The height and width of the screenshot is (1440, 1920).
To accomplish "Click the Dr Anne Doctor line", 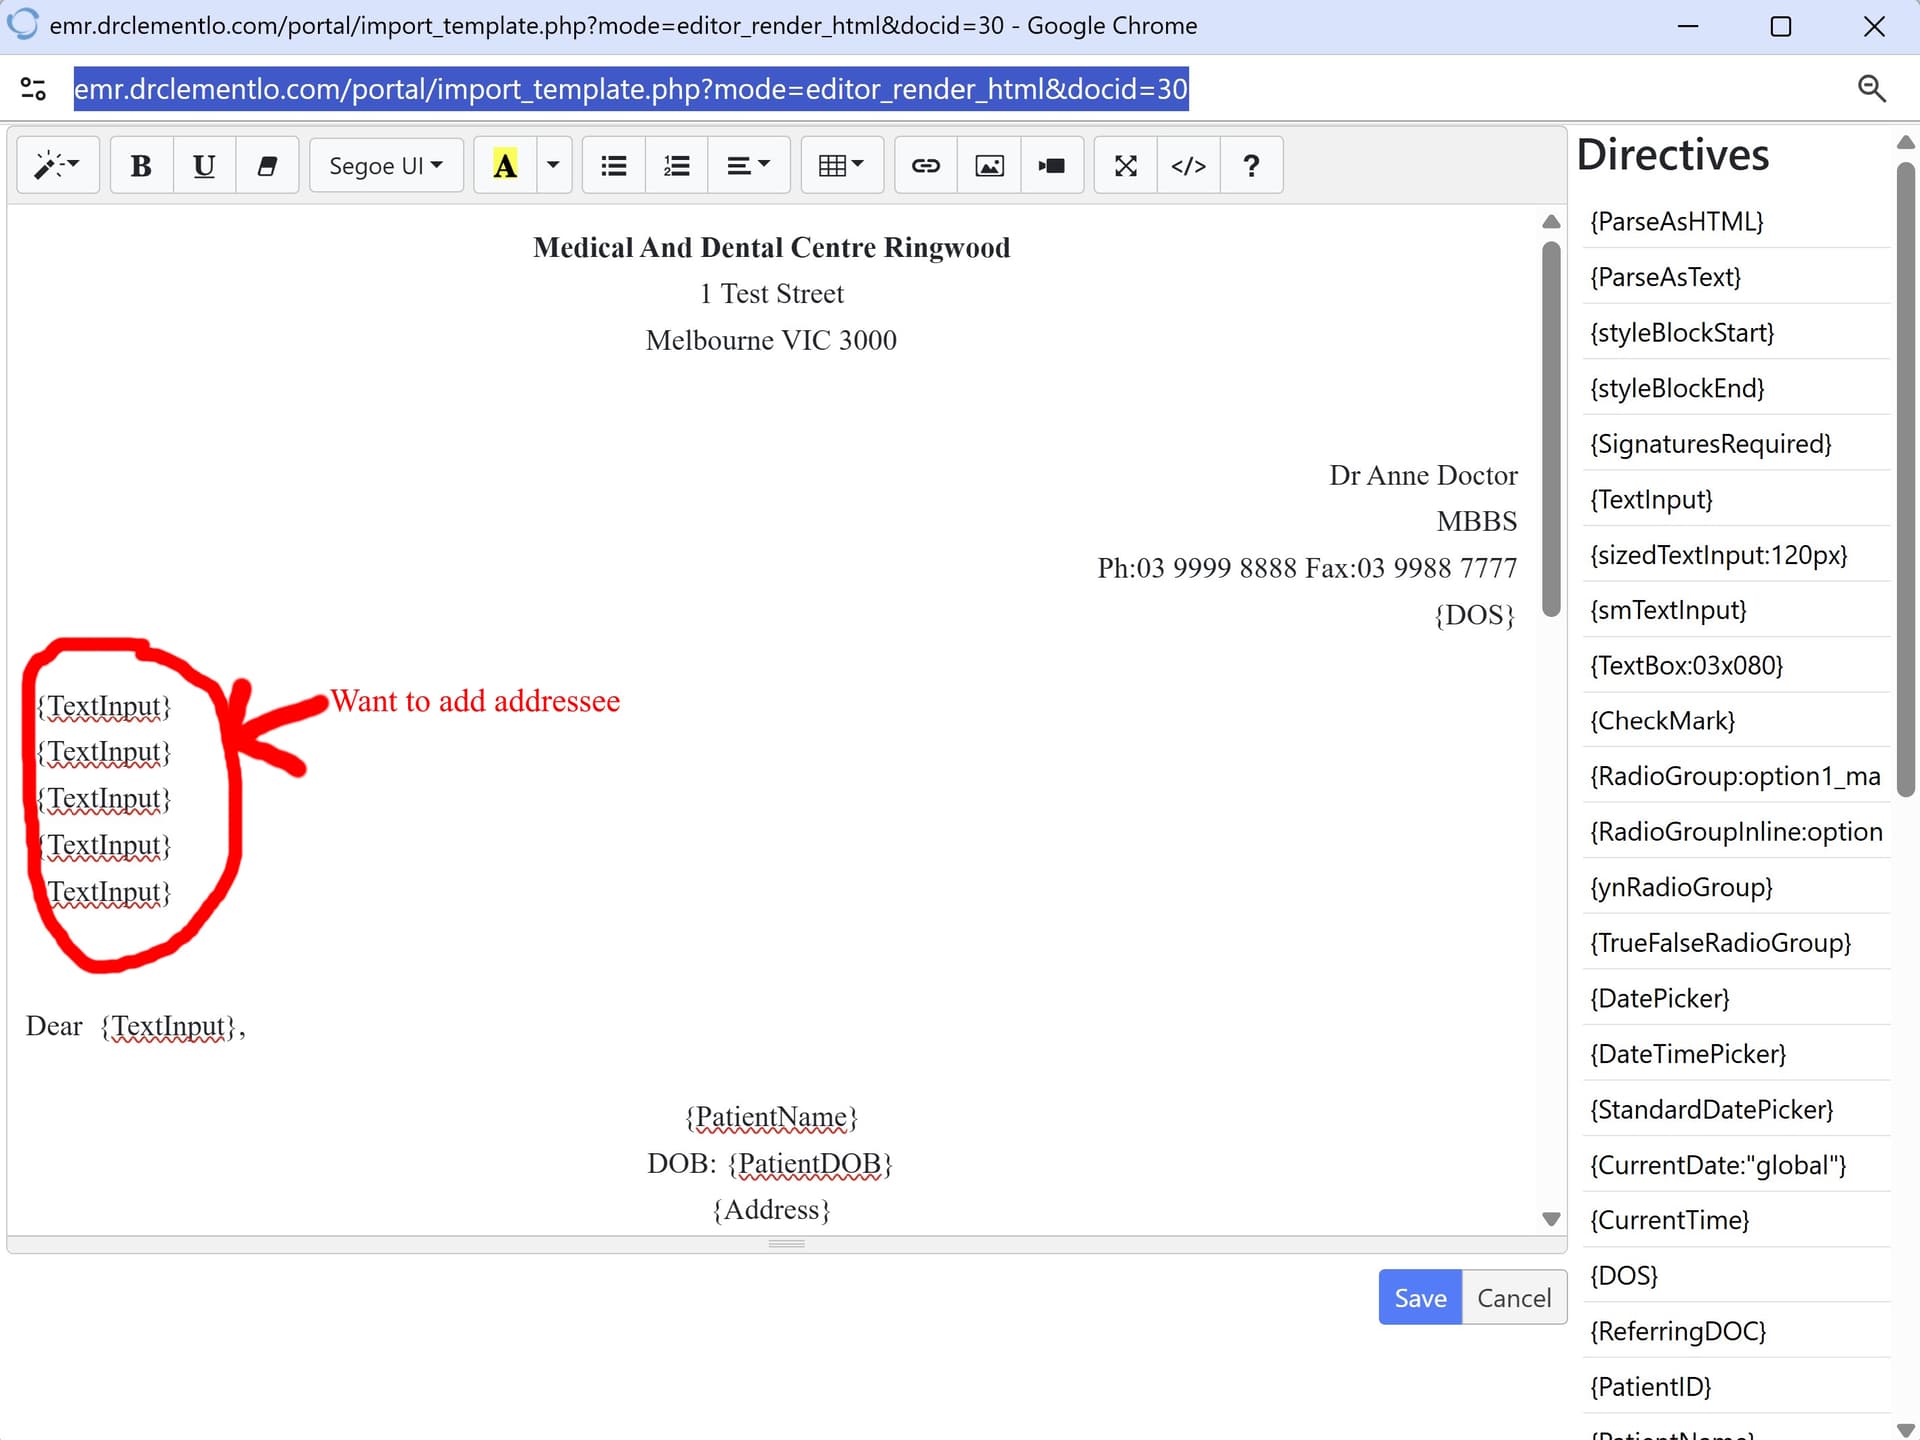I will click(x=1423, y=475).
